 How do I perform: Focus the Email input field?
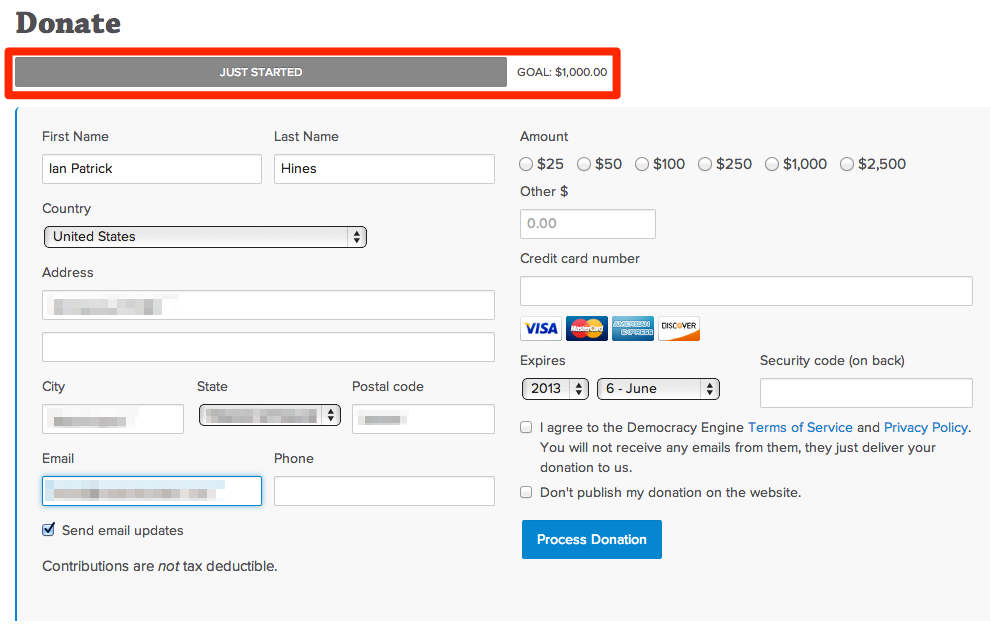point(152,491)
